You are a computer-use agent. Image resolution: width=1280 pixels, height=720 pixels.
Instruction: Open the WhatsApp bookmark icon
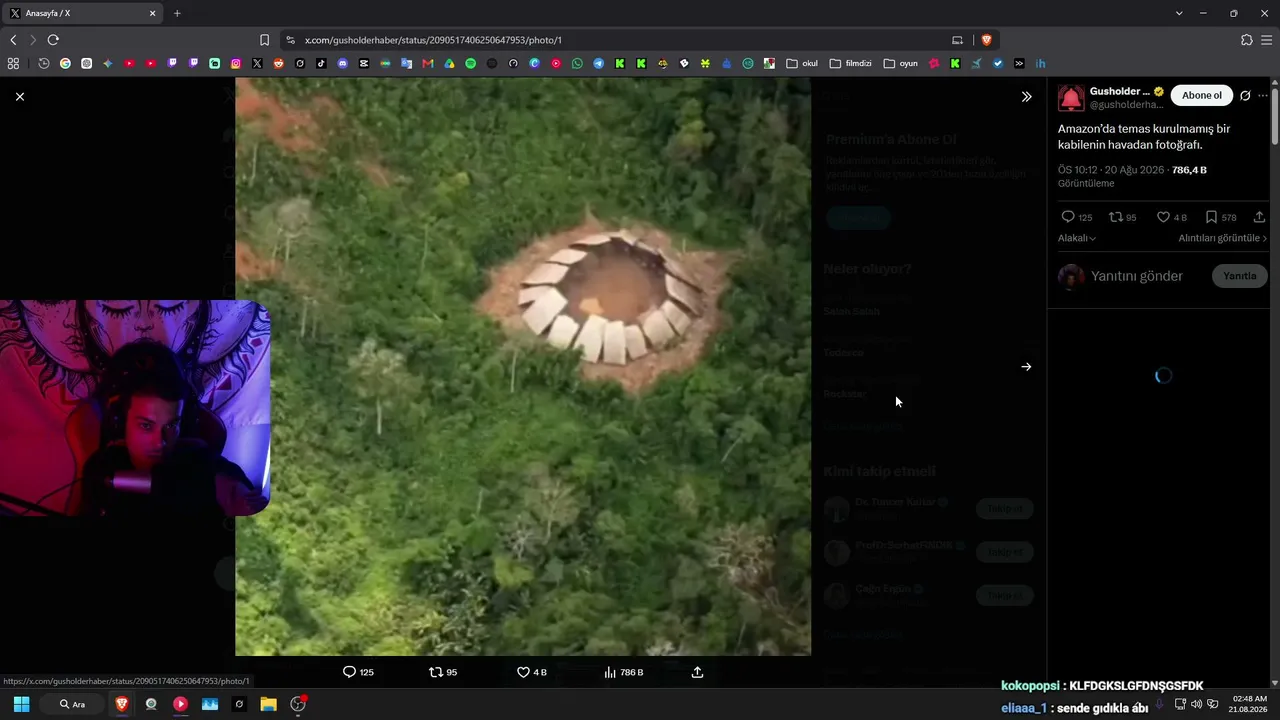pyautogui.click(x=577, y=63)
